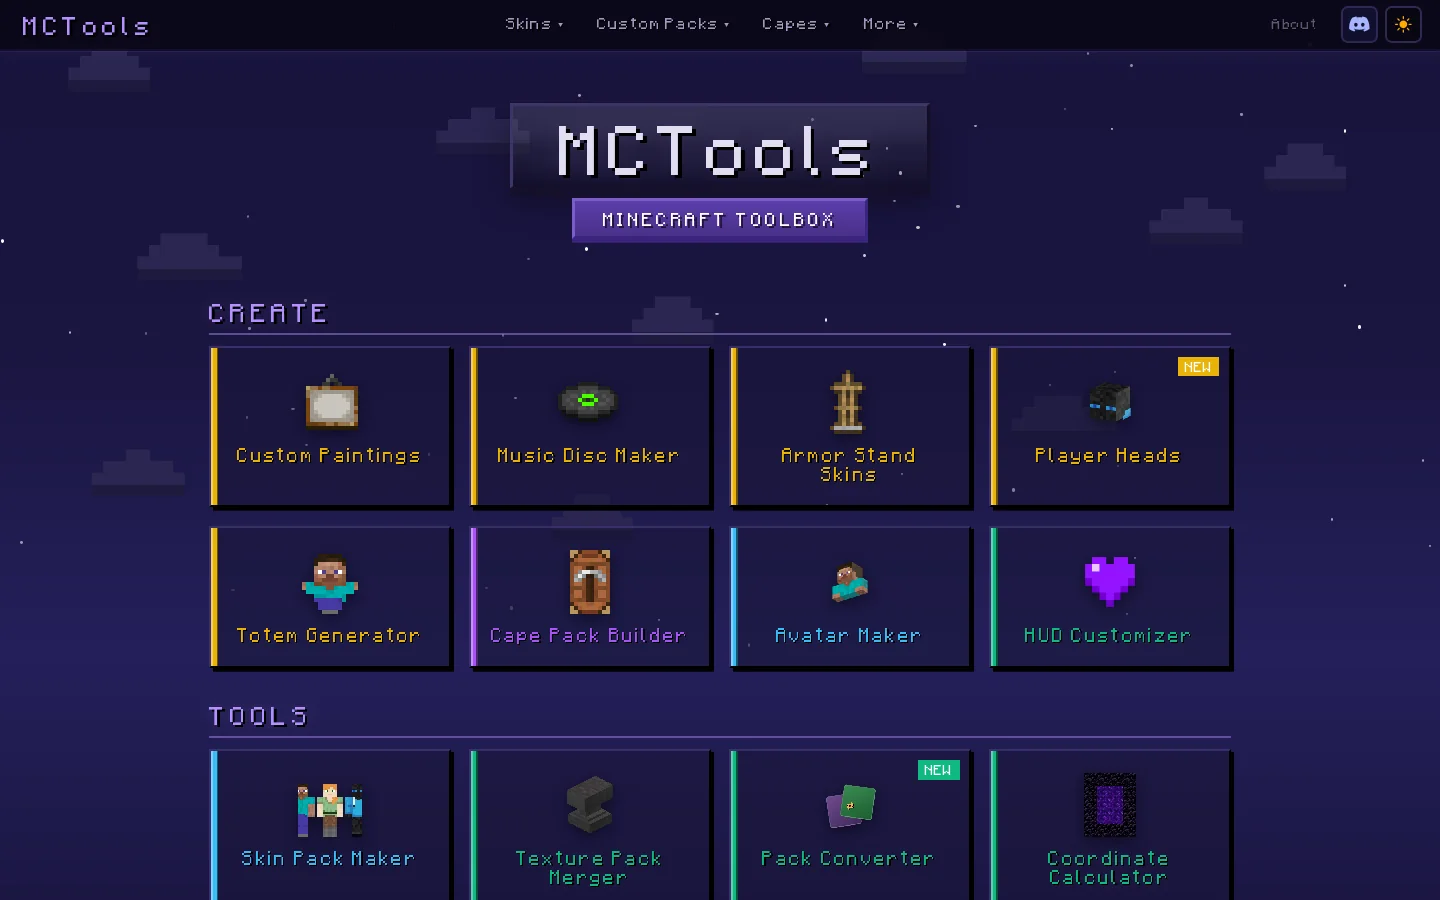Click the Pack Converter cards icon
1440x900 pixels.
(x=850, y=806)
